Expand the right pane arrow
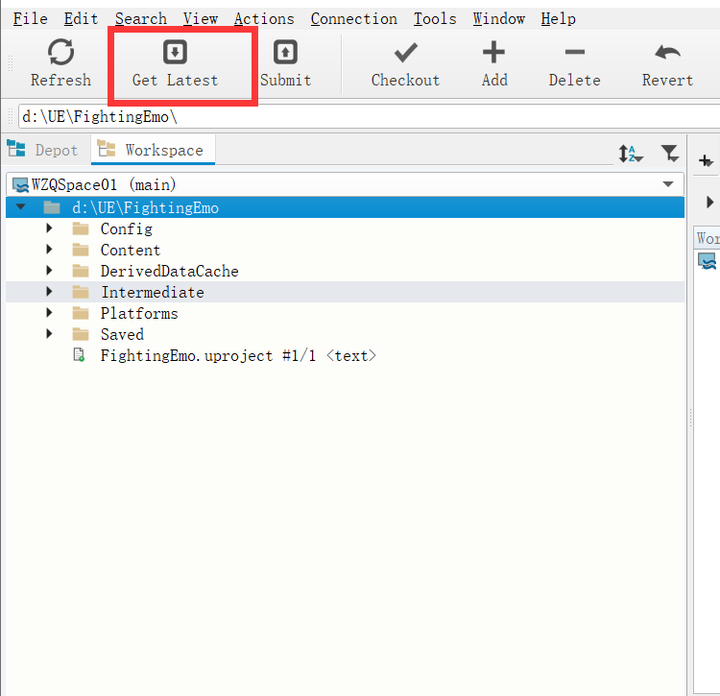720x696 pixels. tap(710, 202)
